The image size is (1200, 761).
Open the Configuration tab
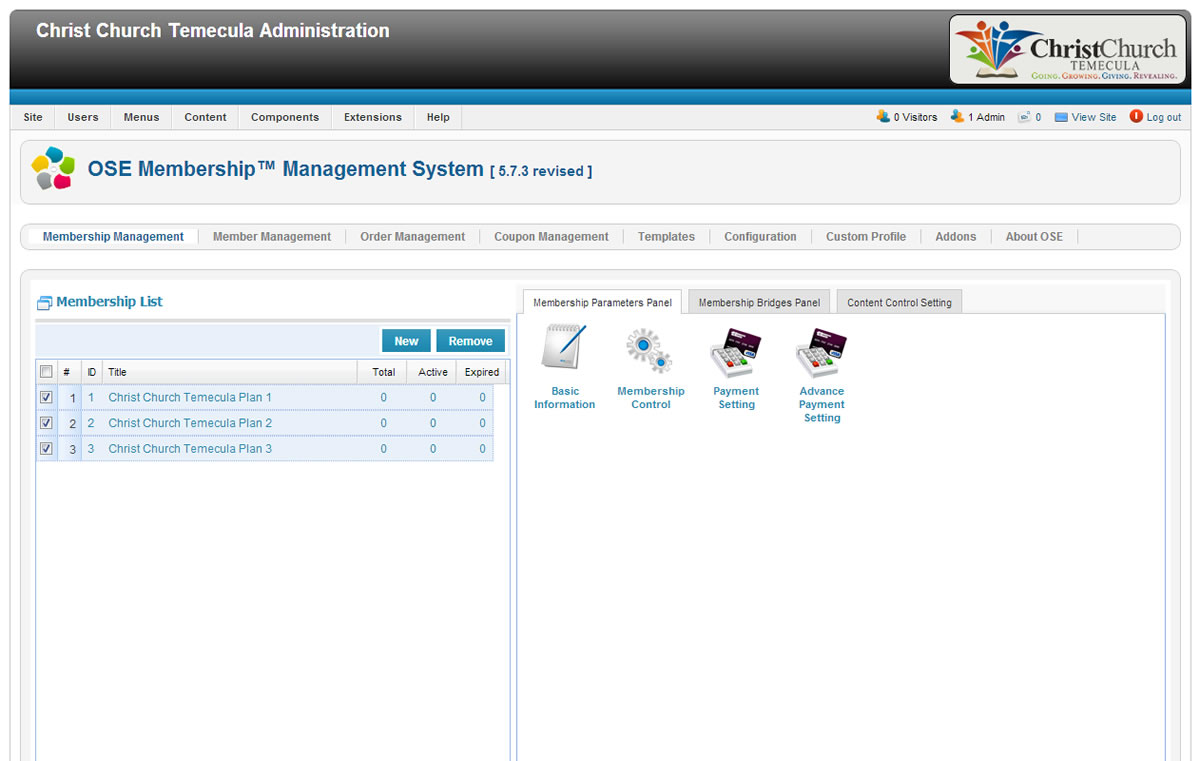pyautogui.click(x=760, y=237)
